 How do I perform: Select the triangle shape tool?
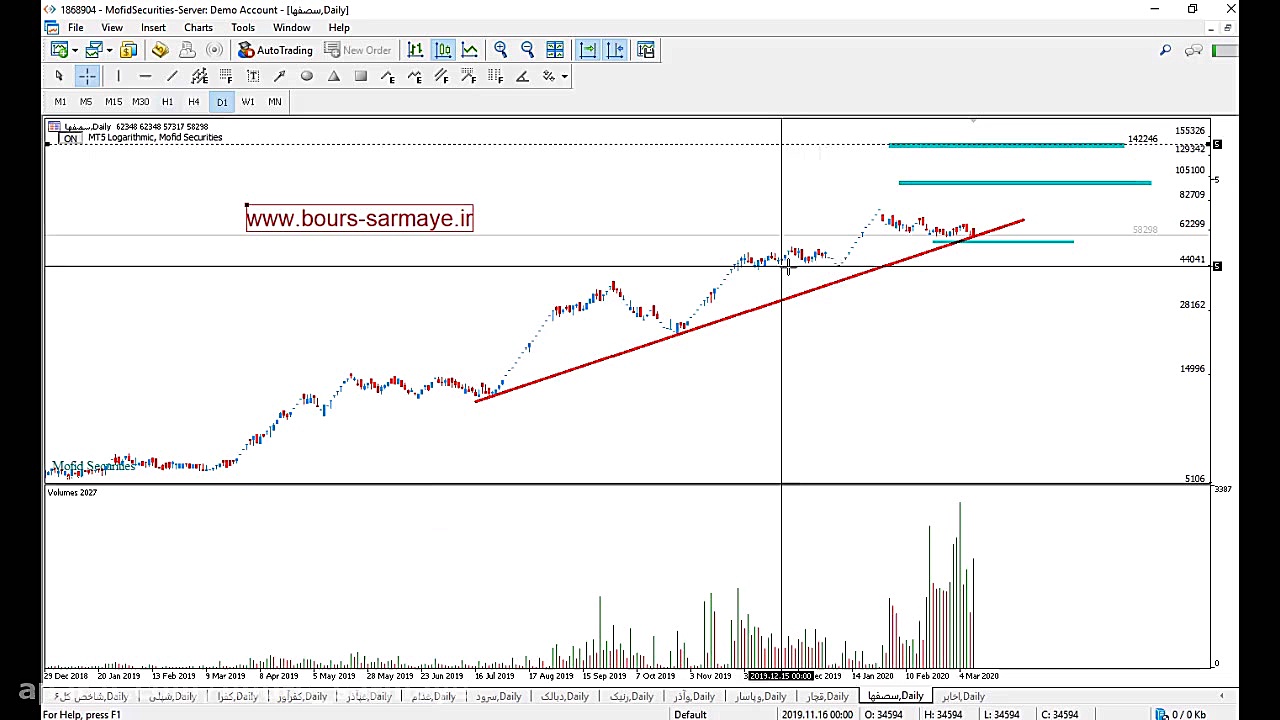click(x=334, y=77)
